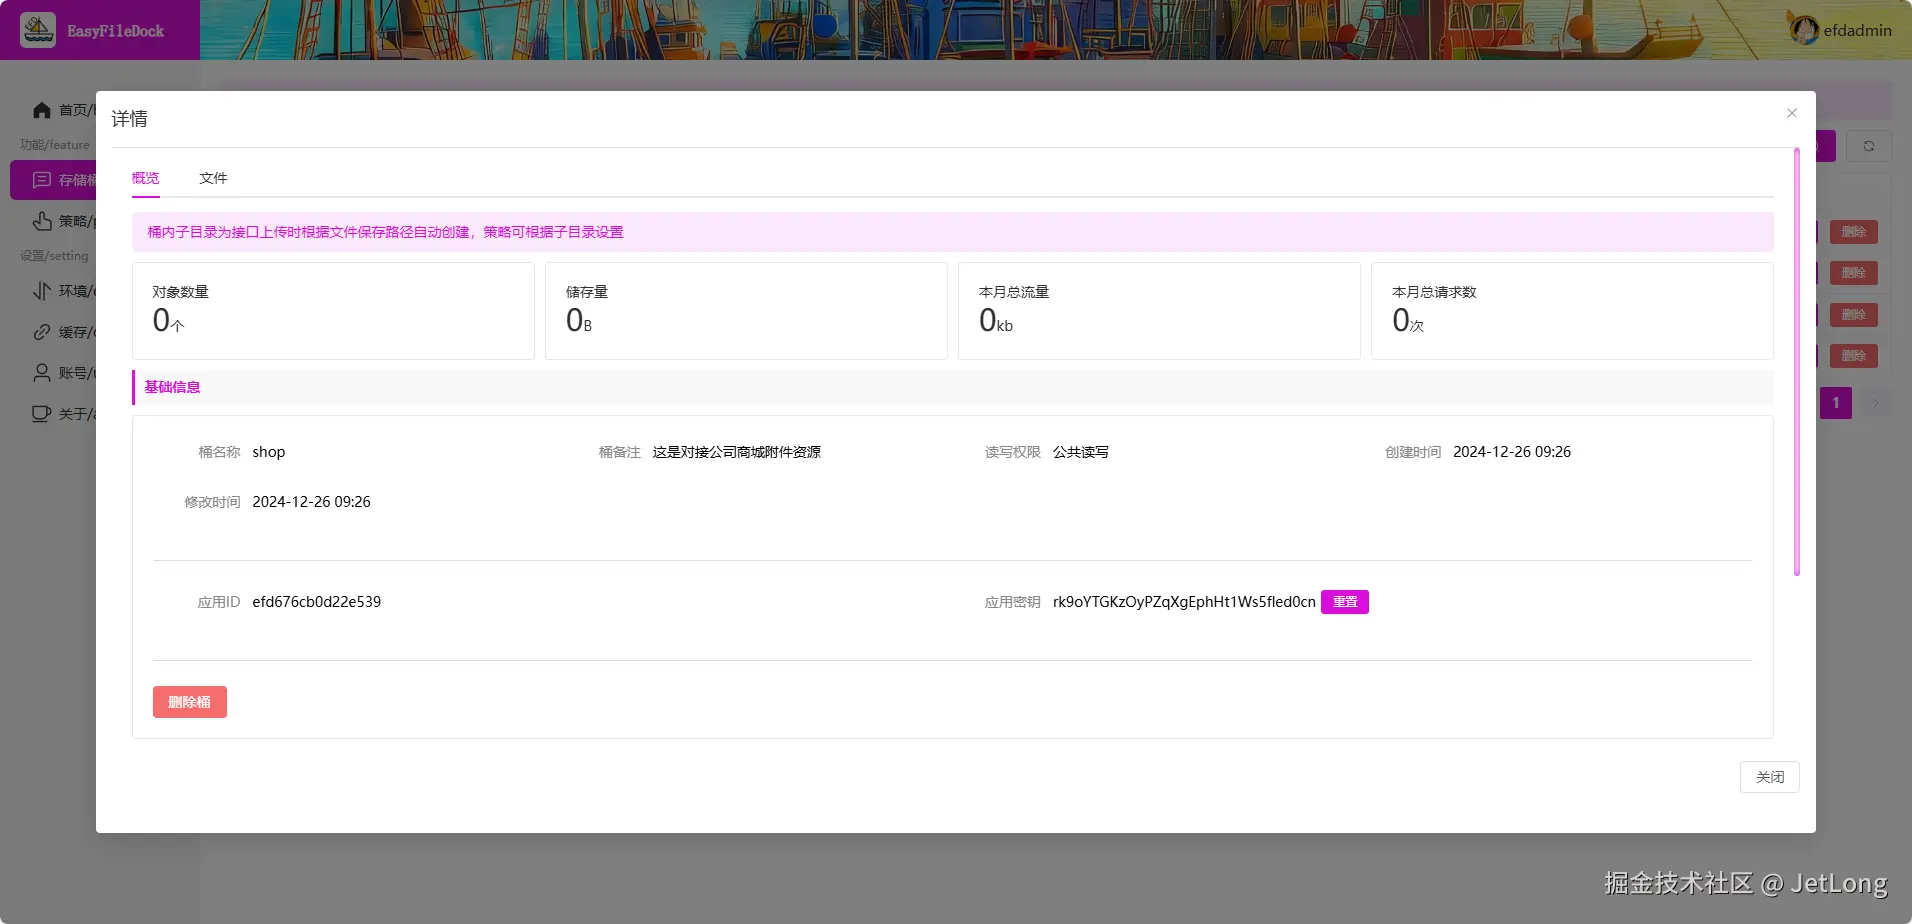1912x924 pixels.
Task: Click the 储存量 statistic card
Action: [746, 311]
